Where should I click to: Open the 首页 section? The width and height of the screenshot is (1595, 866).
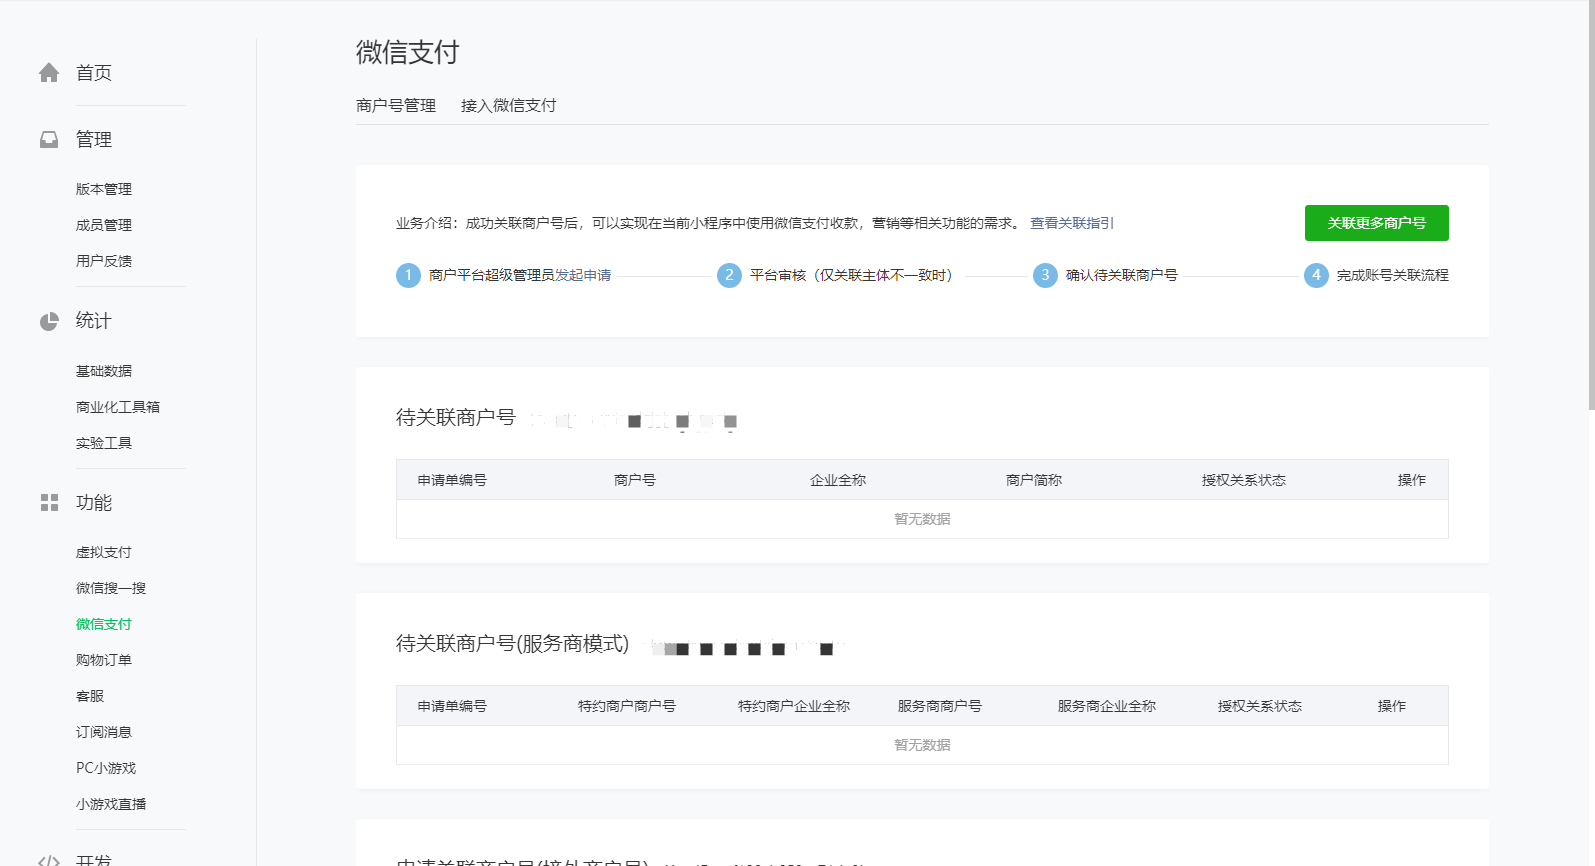[x=94, y=73]
